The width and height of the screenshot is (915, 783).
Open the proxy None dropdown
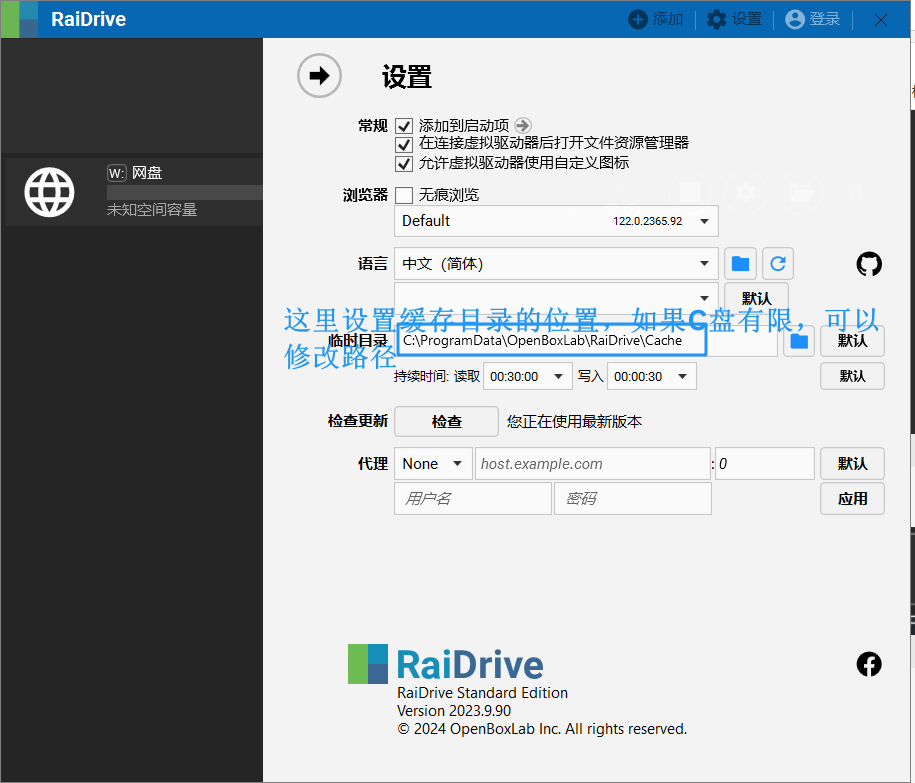pos(432,463)
